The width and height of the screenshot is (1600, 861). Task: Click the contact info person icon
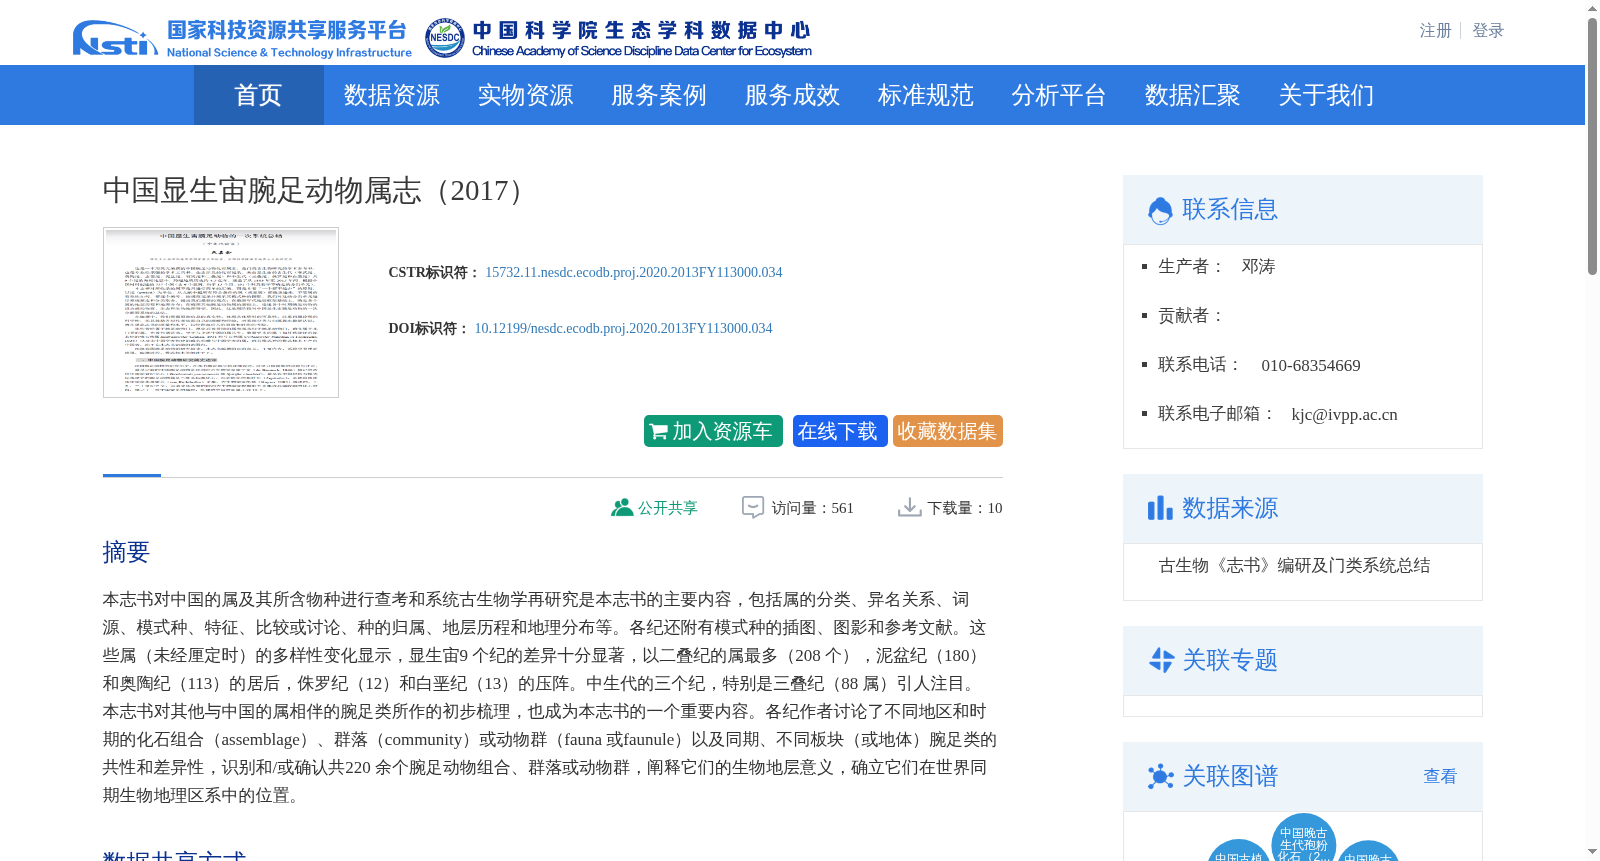click(x=1160, y=210)
